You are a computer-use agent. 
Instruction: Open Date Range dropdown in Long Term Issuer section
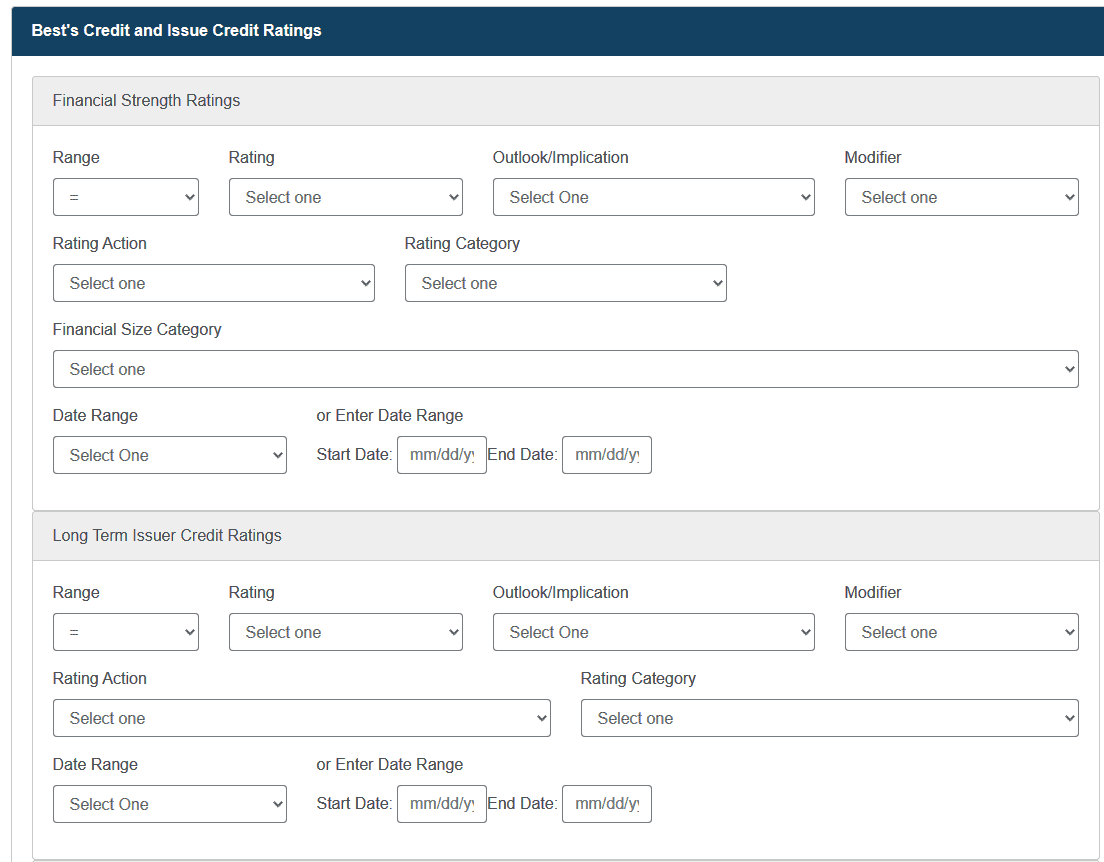click(x=169, y=804)
